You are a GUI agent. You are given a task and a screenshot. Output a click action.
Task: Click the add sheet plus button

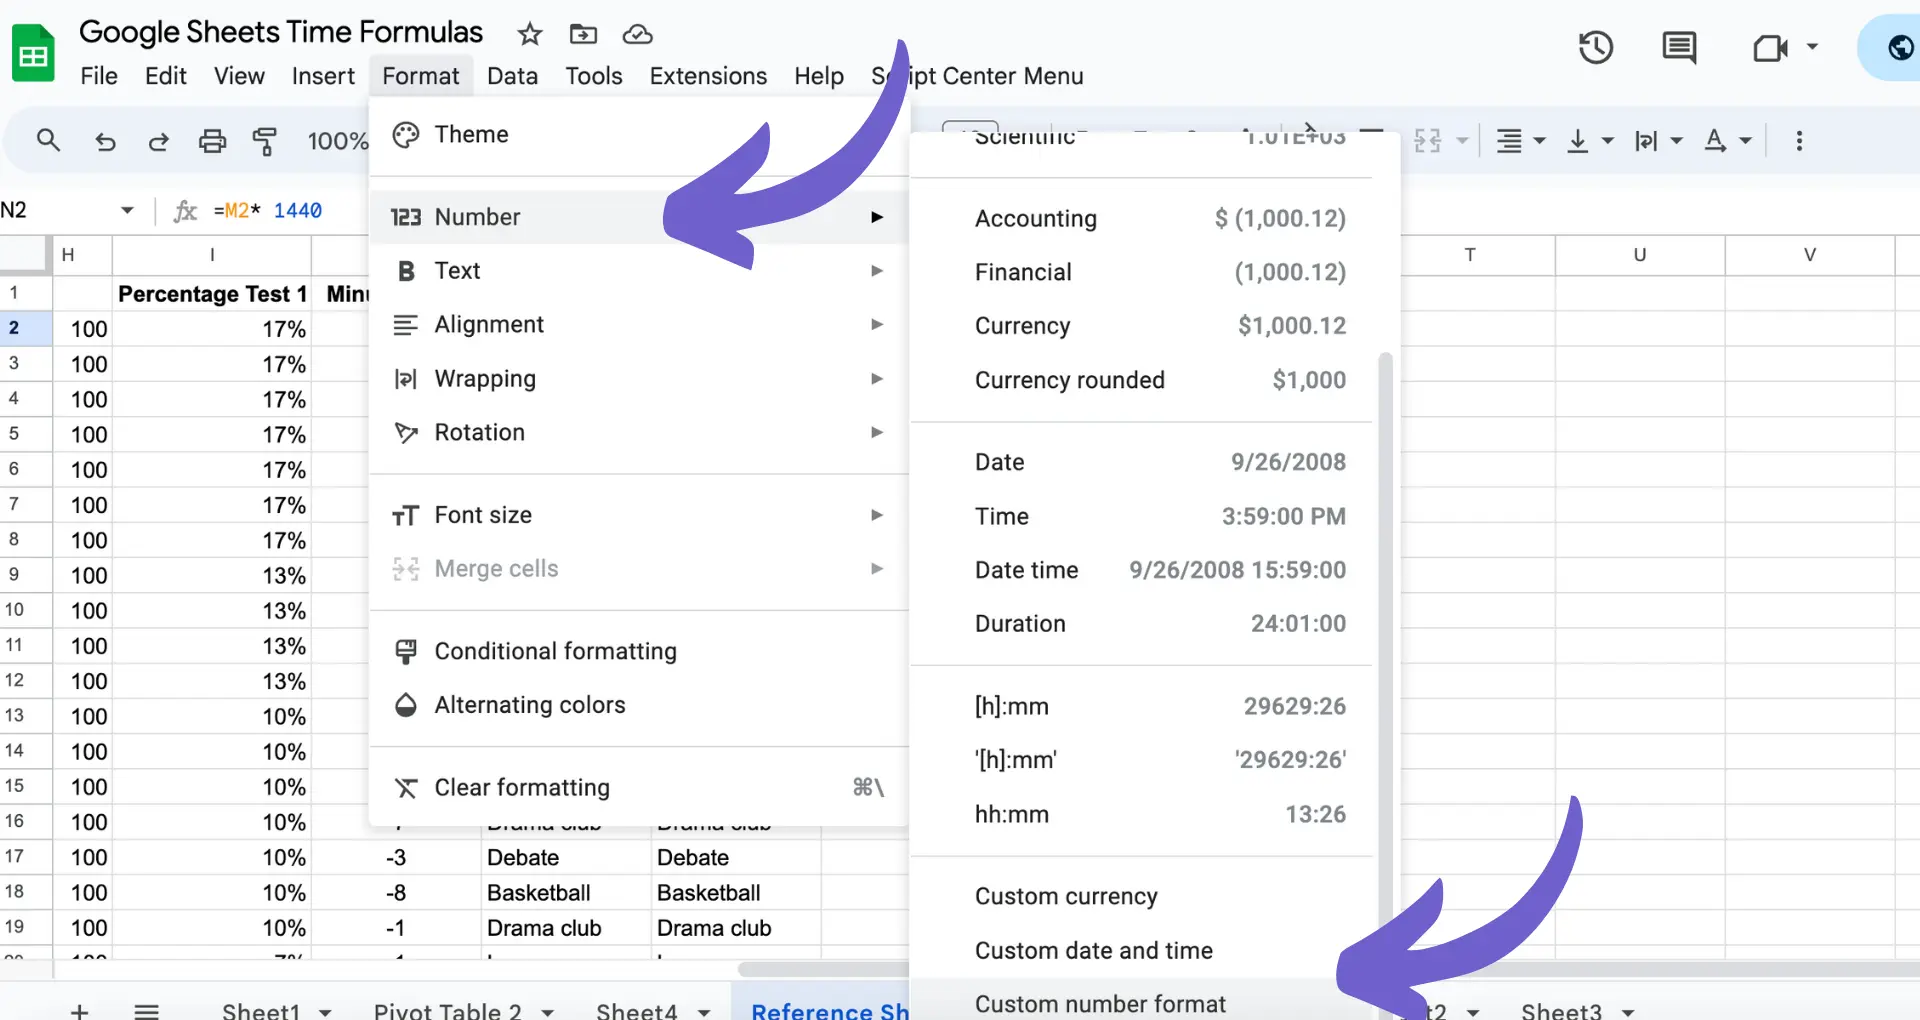[80, 1011]
